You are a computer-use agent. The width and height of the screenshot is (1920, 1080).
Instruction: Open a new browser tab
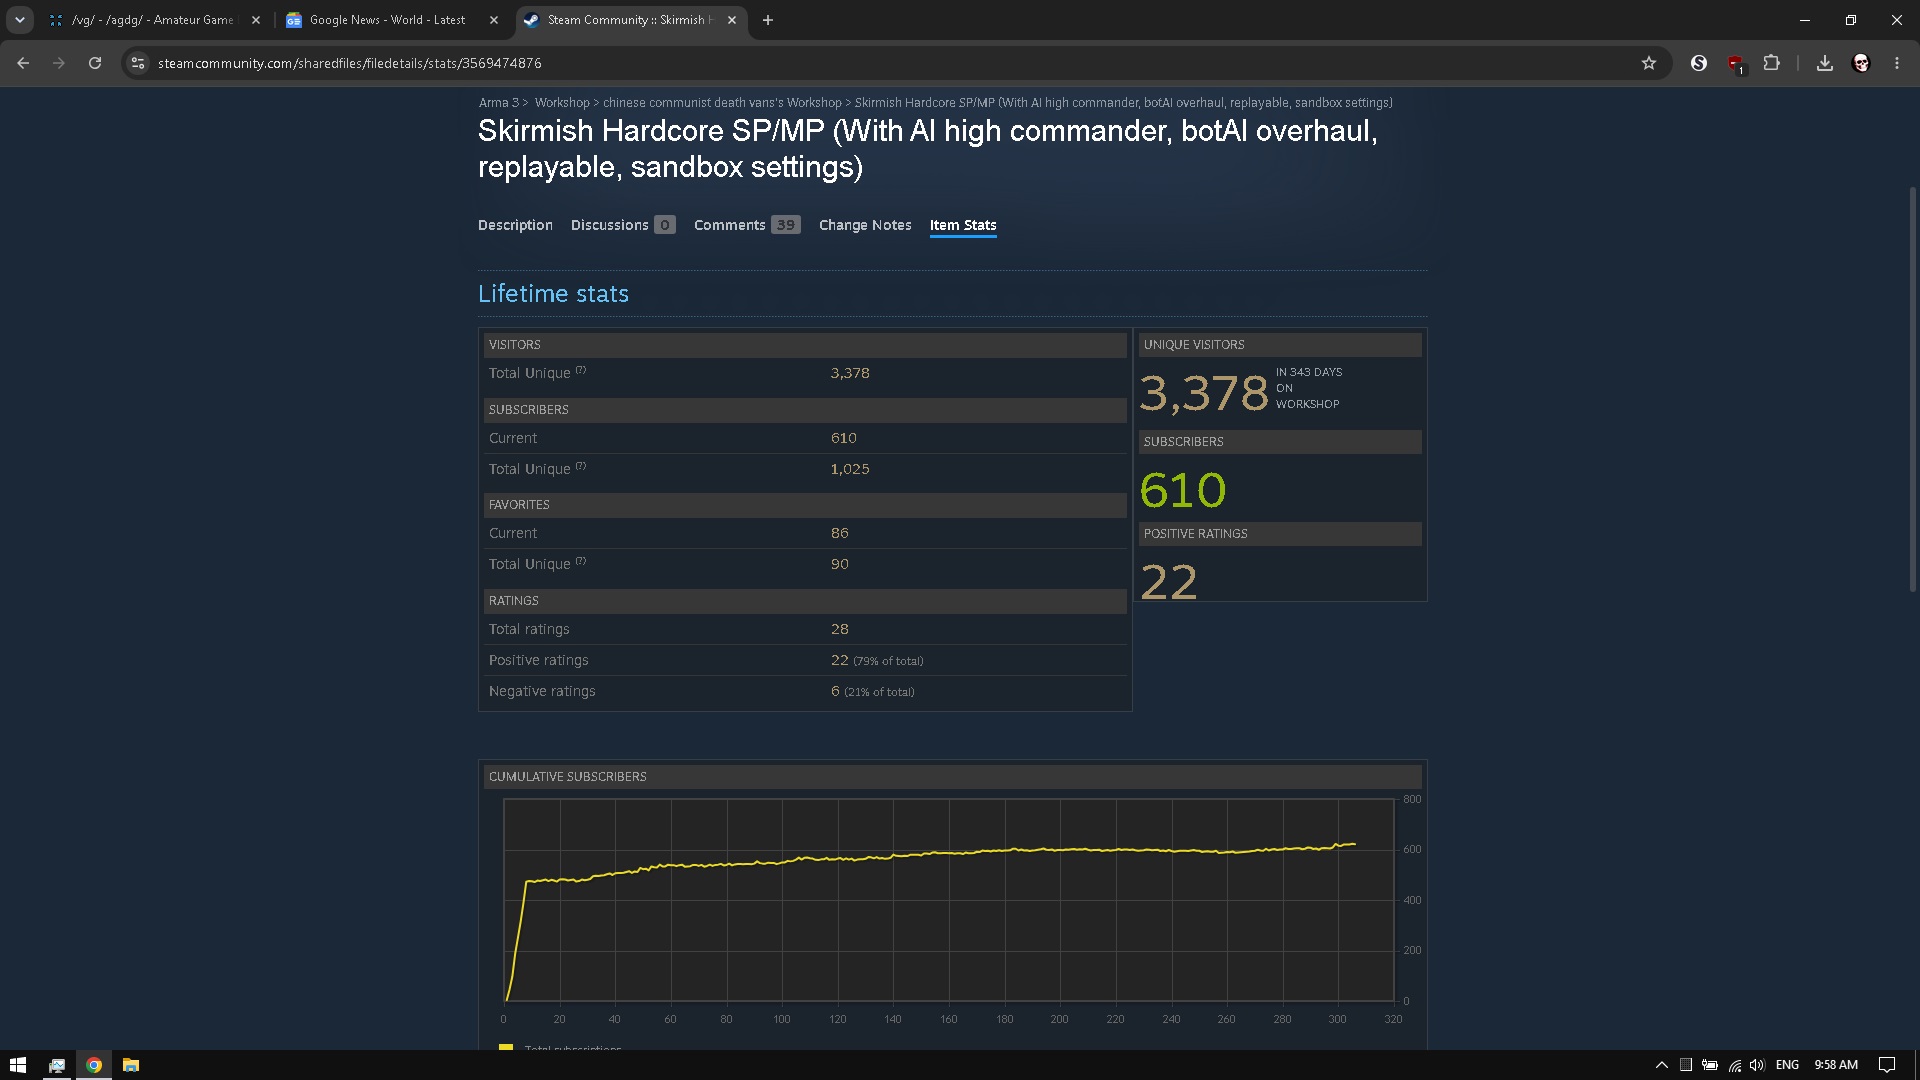(x=768, y=20)
